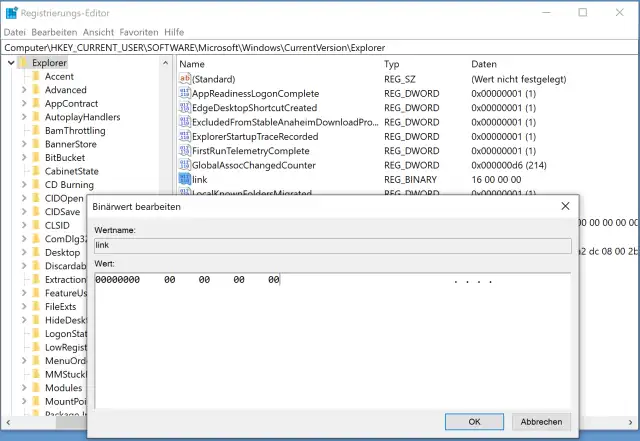Select the CIDSave folder icon
The width and height of the screenshot is (640, 441).
coord(36,212)
